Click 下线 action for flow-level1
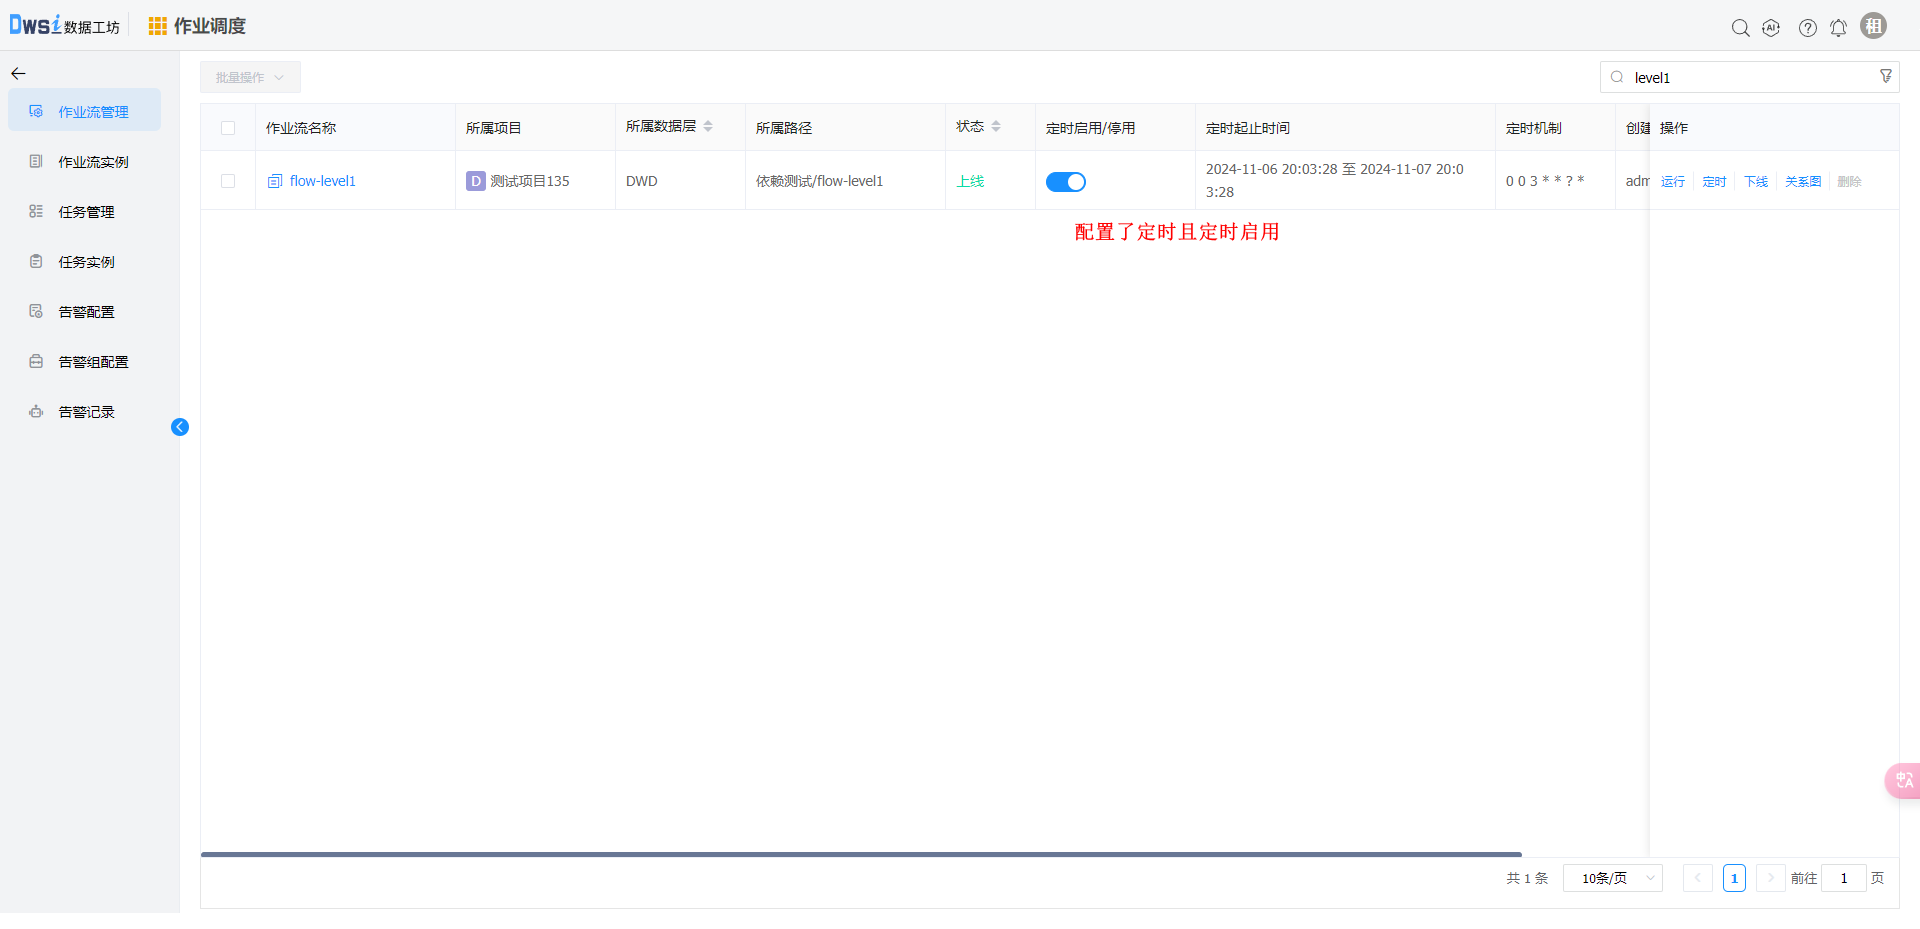 point(1755,182)
